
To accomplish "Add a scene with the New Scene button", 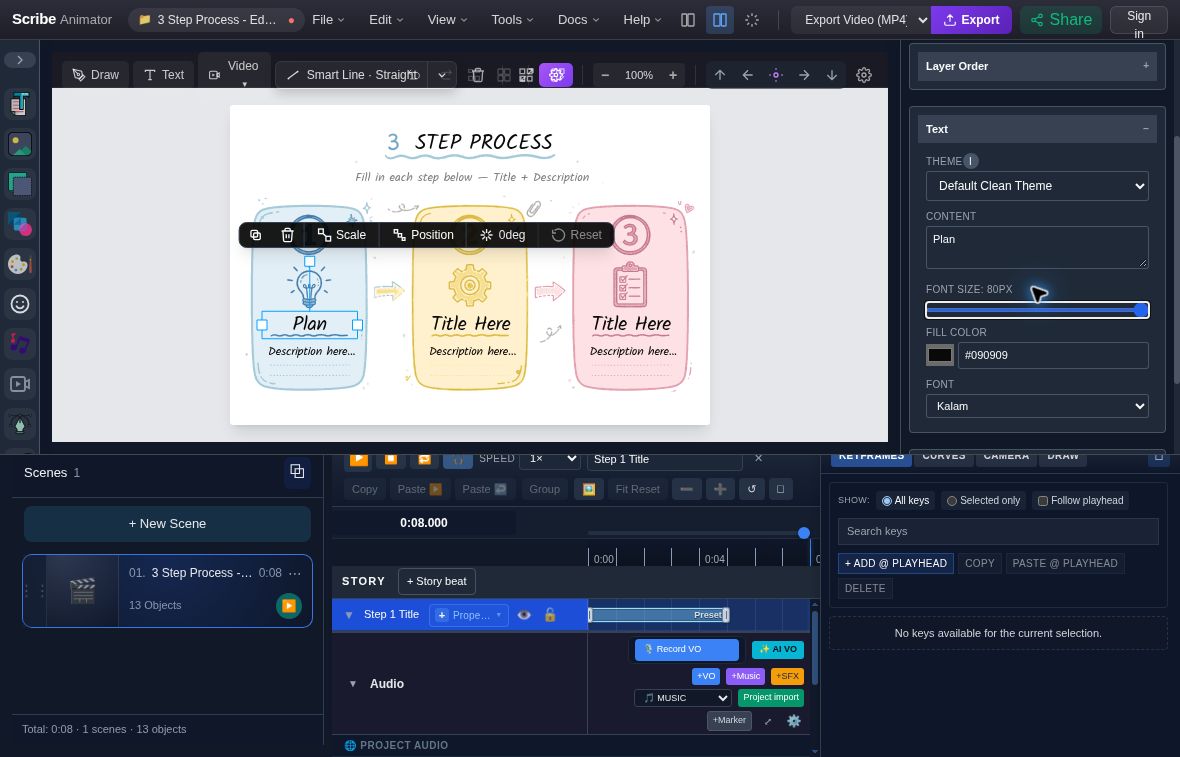I will 167,524.
